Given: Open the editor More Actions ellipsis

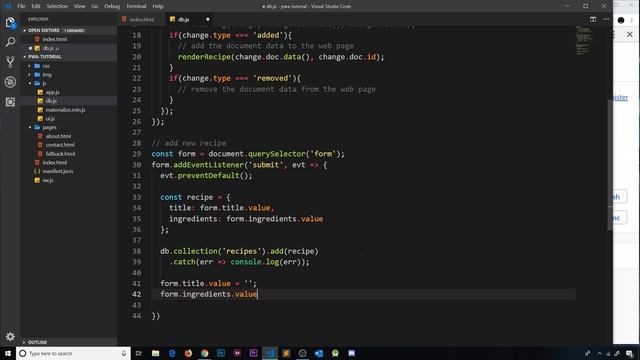Looking at the screenshot, I should coord(607,19).
